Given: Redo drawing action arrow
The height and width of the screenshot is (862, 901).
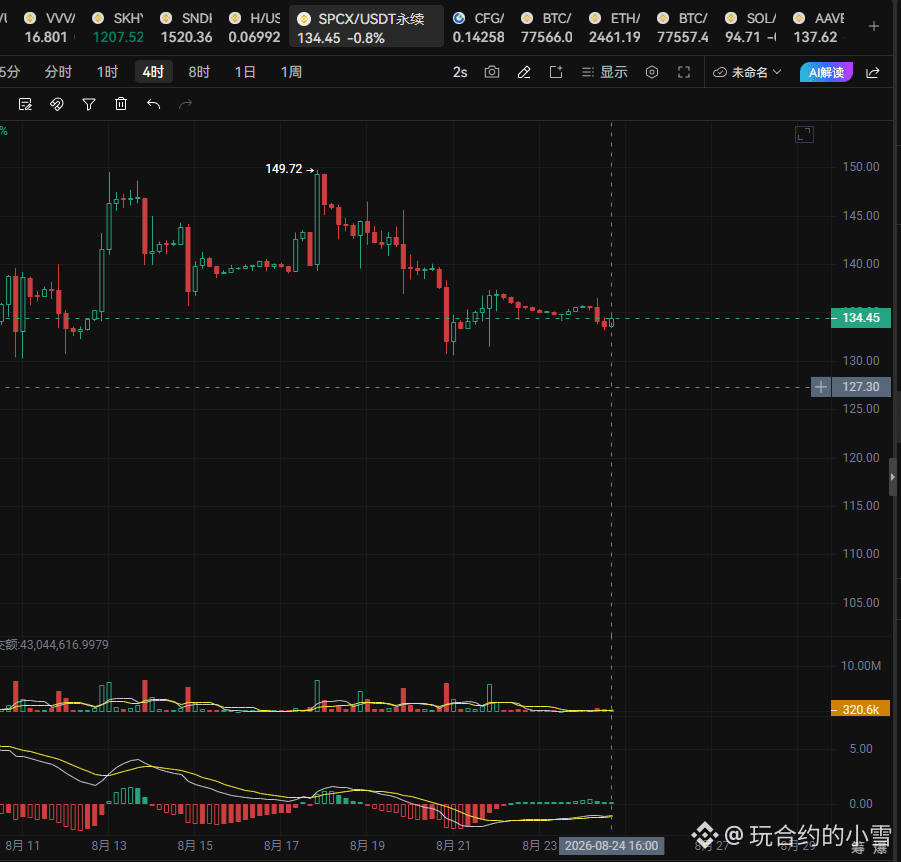Looking at the screenshot, I should pos(185,104).
